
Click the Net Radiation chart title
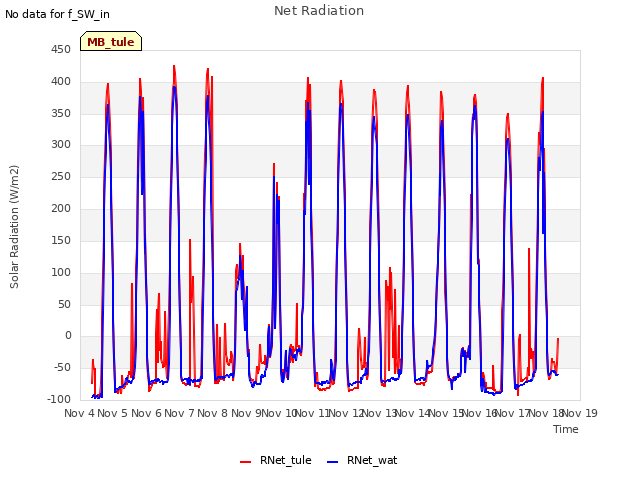[x=319, y=11]
